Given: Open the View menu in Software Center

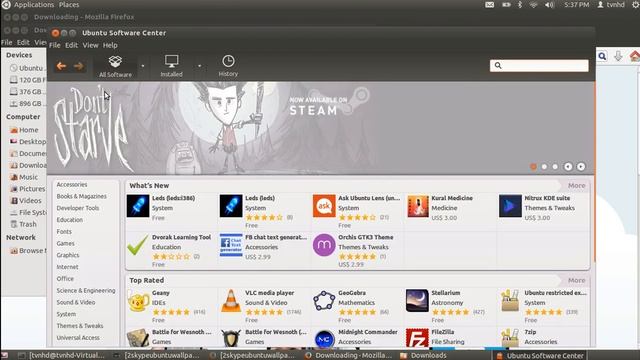Looking at the screenshot, I should coord(91,45).
